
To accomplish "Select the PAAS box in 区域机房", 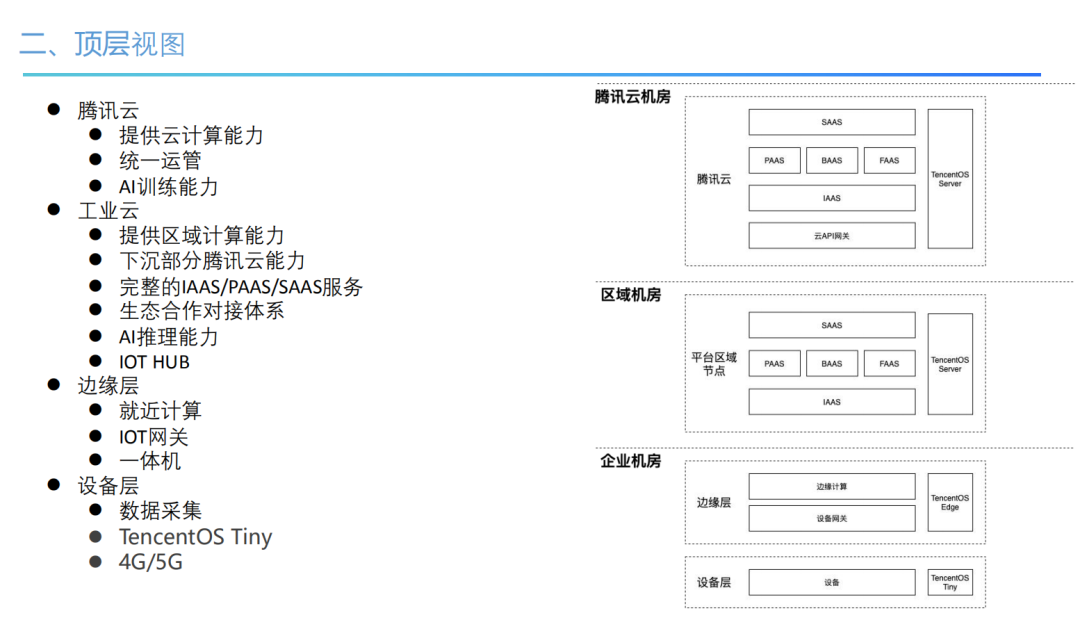I will point(774,364).
